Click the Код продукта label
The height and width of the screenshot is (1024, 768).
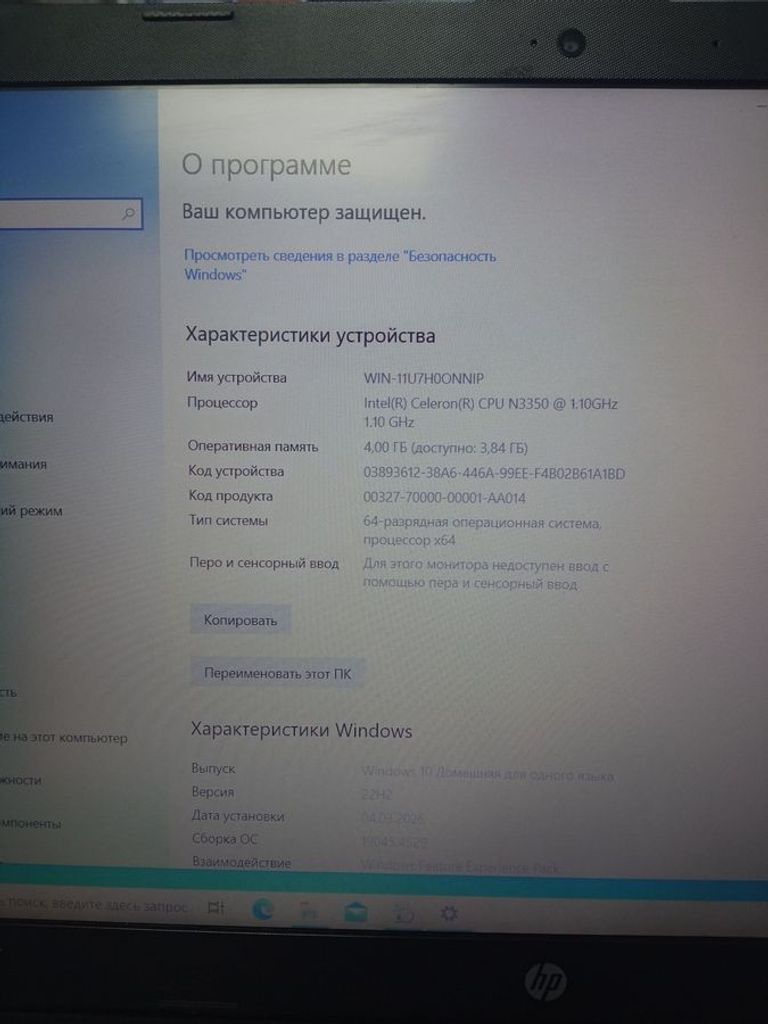[231, 496]
